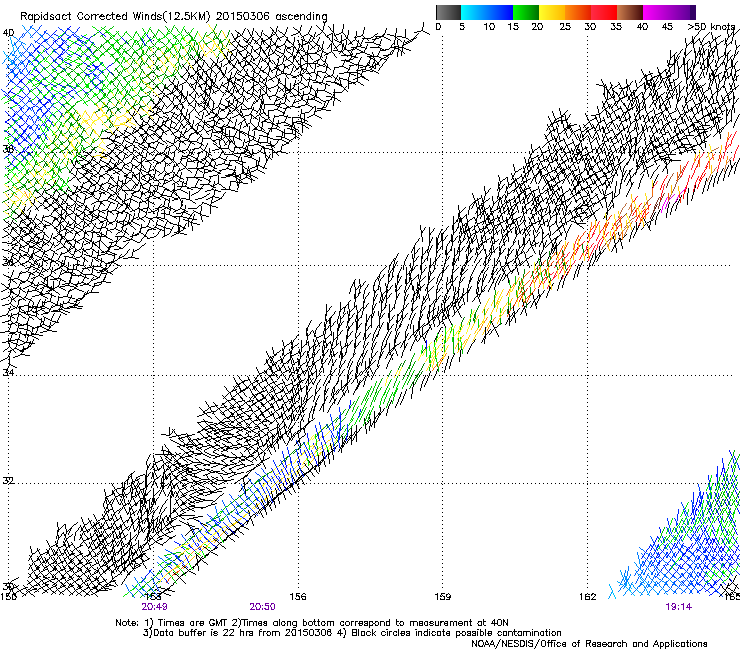Screen dimensions: 740x650
Task: Click the purple '20:49' swath time label
Action: [154, 607]
